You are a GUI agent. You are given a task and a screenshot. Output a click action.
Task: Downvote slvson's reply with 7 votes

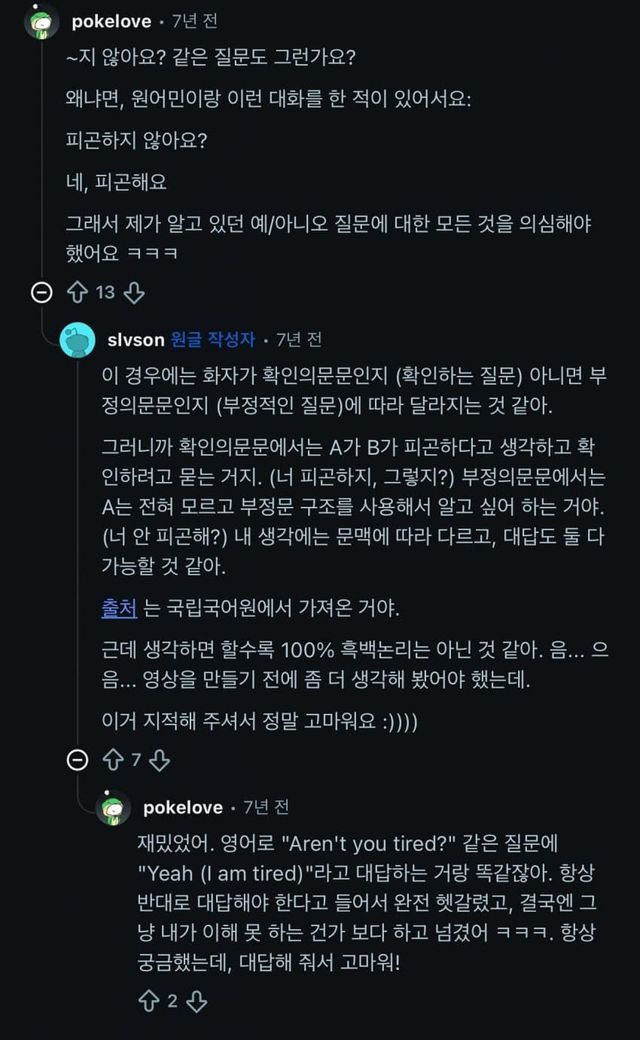[159, 760]
